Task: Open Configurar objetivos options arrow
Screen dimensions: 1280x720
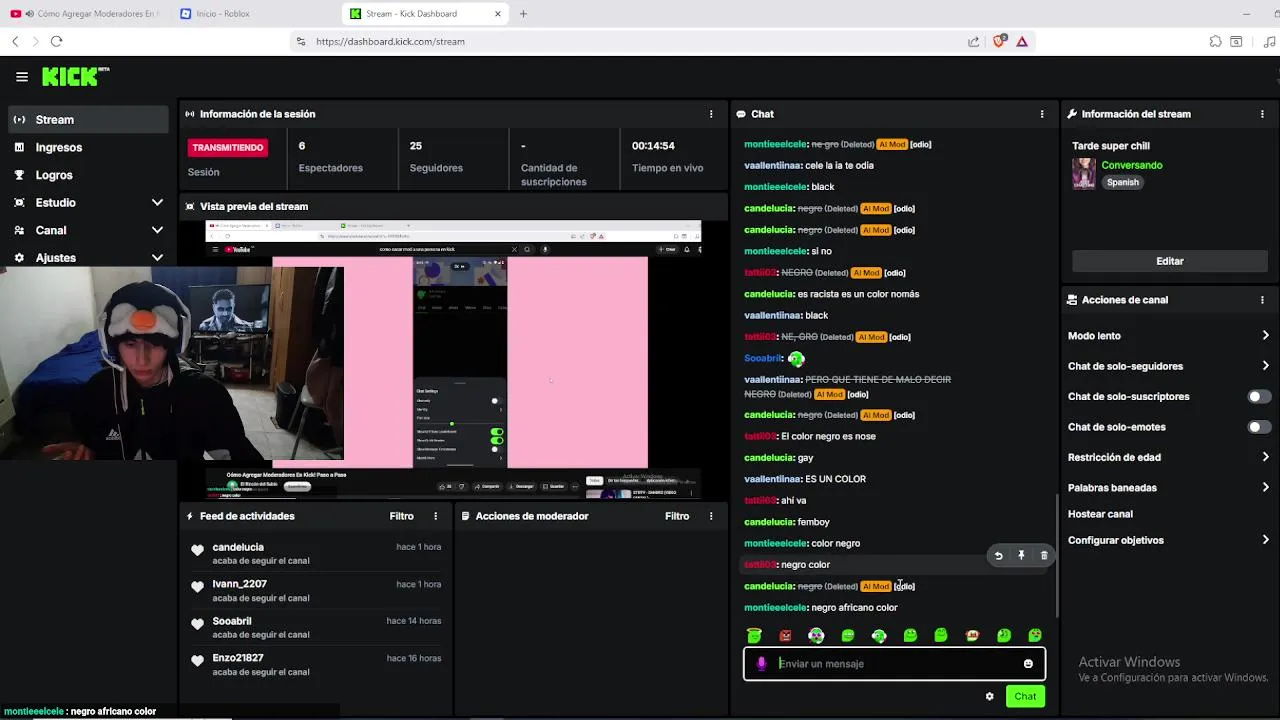Action: pyautogui.click(x=1265, y=540)
